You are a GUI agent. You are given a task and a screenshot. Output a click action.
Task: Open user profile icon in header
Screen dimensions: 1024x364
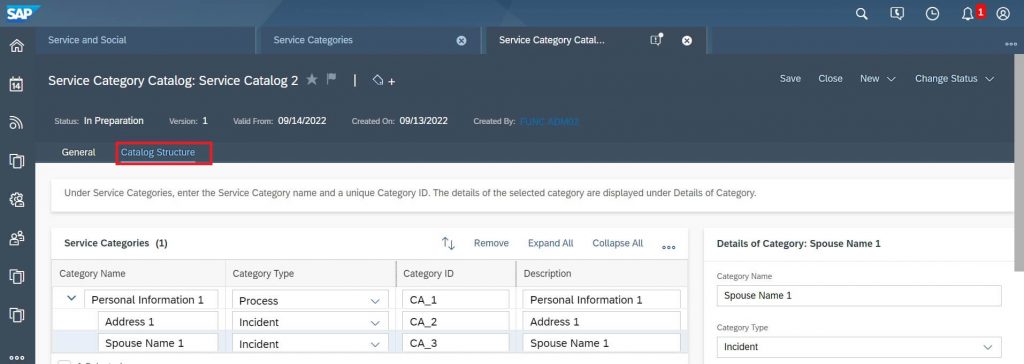1003,14
